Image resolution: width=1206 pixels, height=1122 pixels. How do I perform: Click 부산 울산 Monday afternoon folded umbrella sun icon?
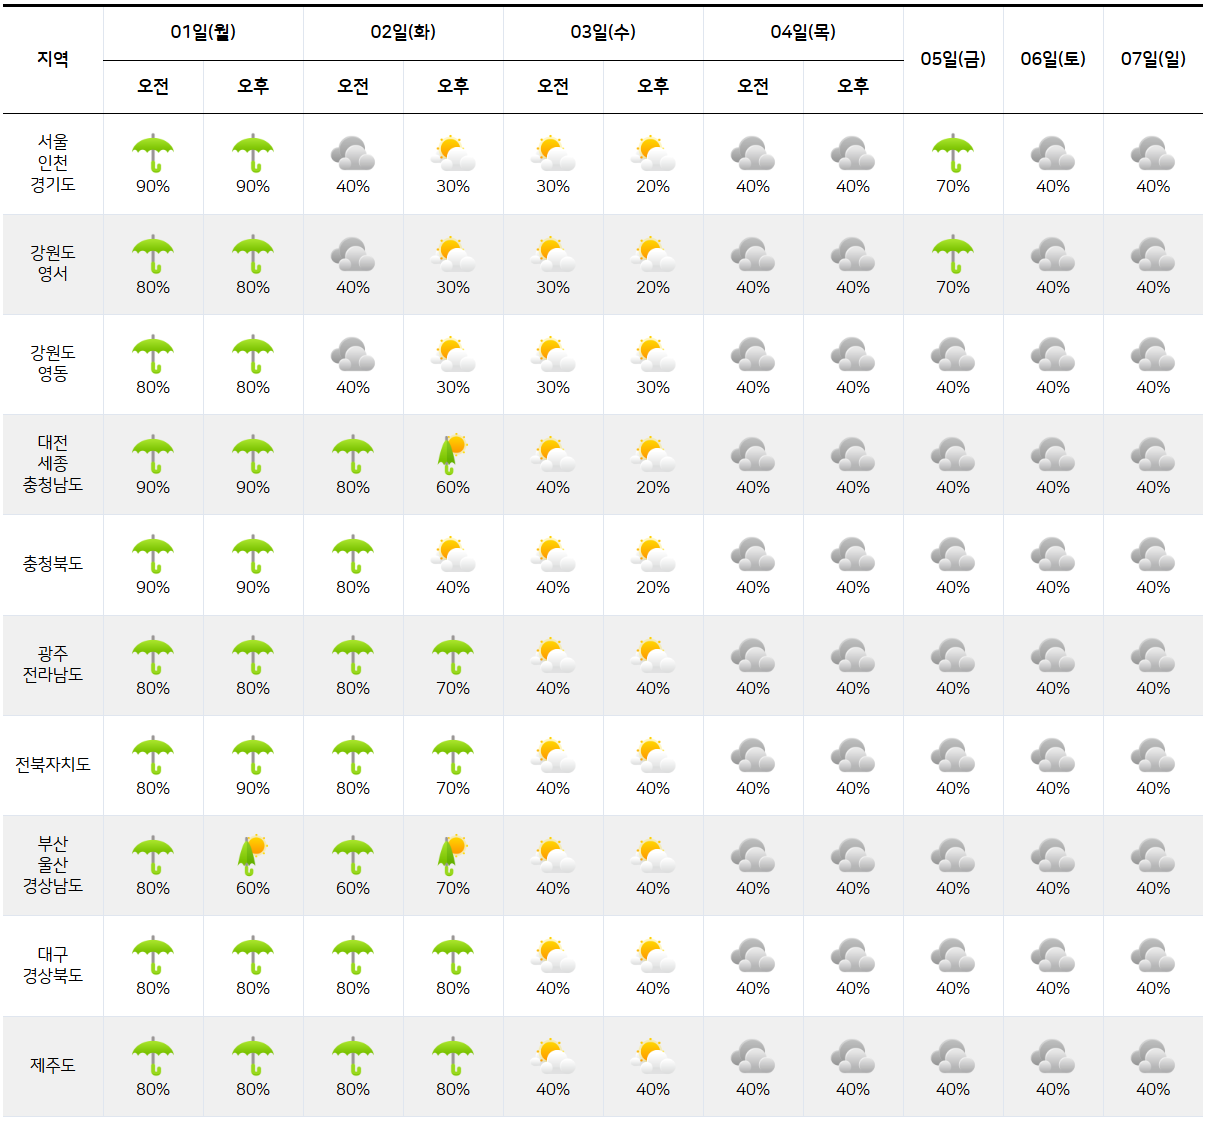tap(253, 856)
